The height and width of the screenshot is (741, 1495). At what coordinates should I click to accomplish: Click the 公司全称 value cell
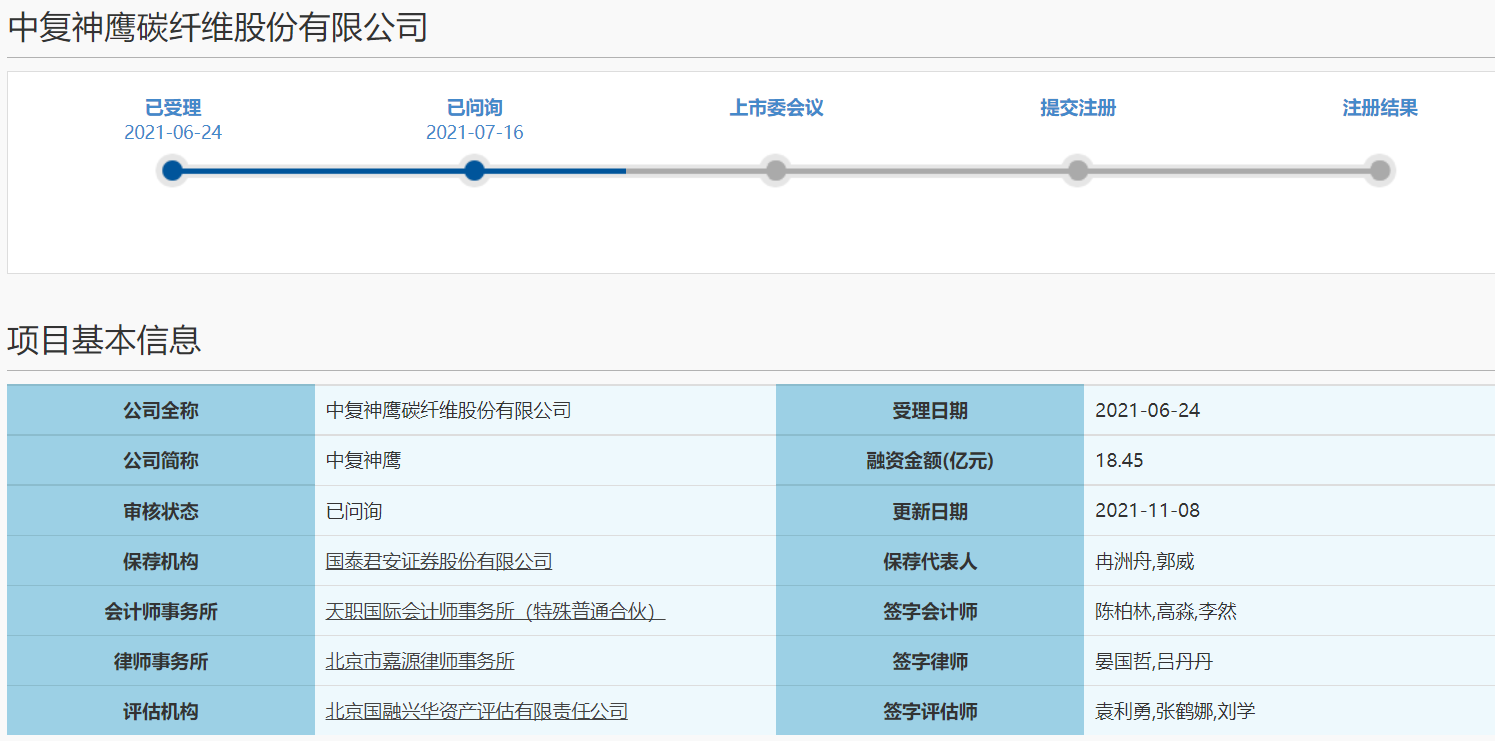545,411
